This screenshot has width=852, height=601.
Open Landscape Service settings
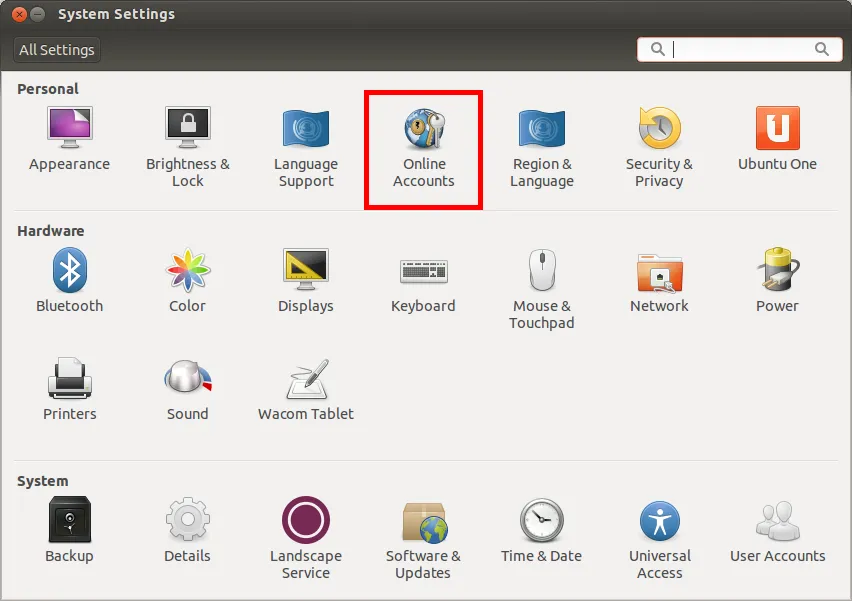[x=306, y=538]
